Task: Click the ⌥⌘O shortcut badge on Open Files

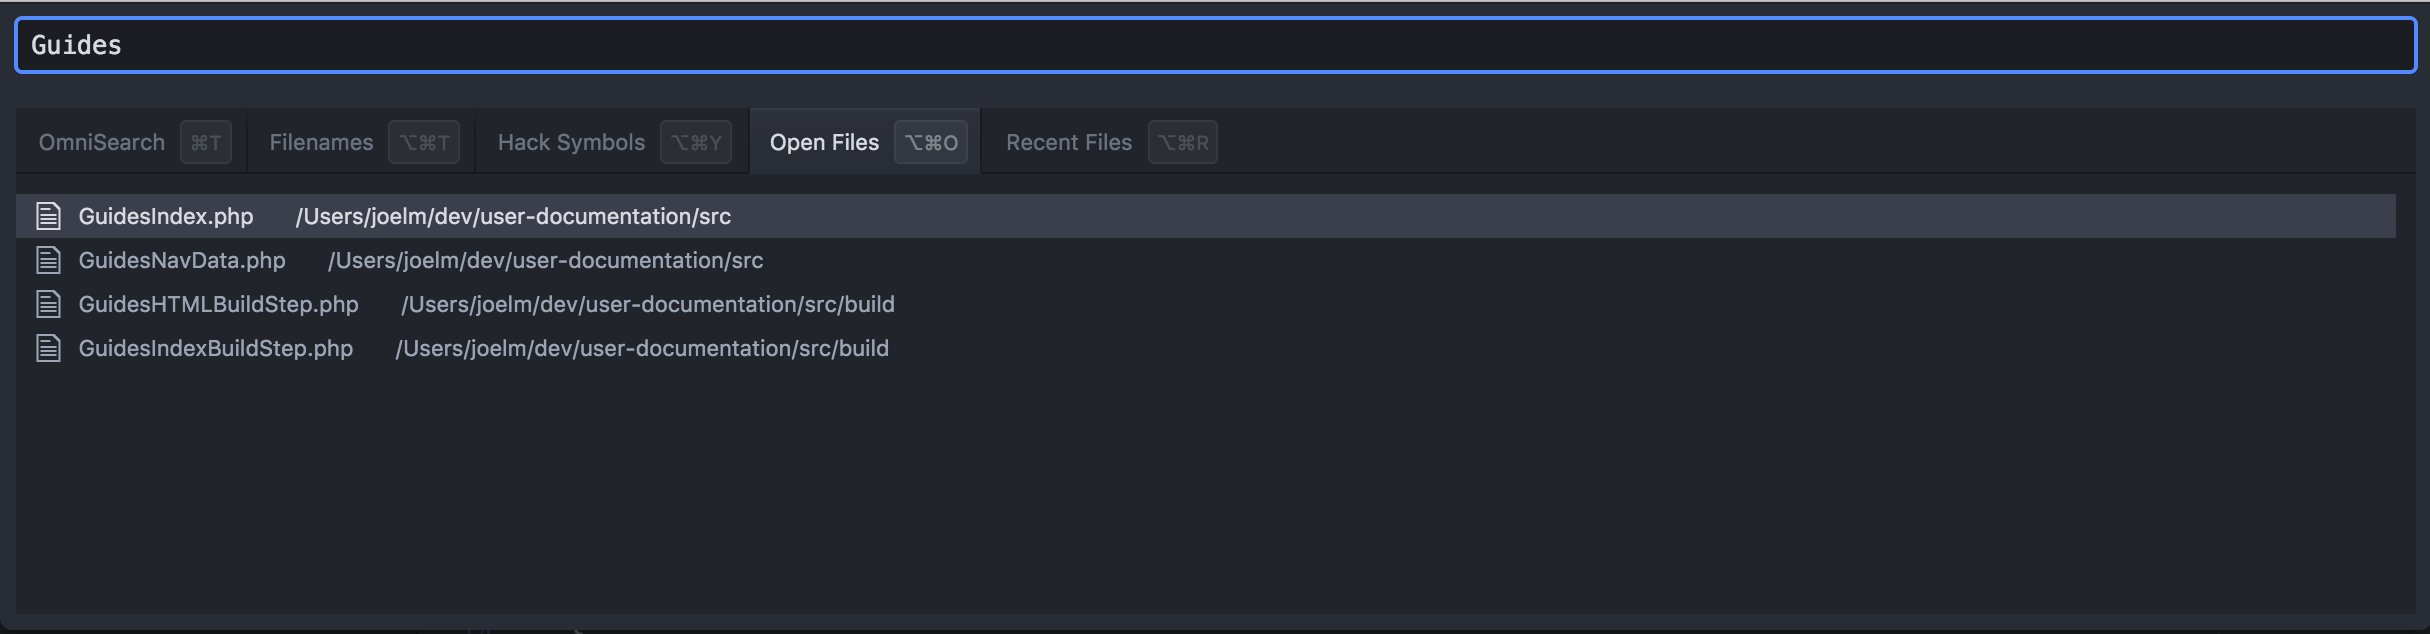Action: 931,142
